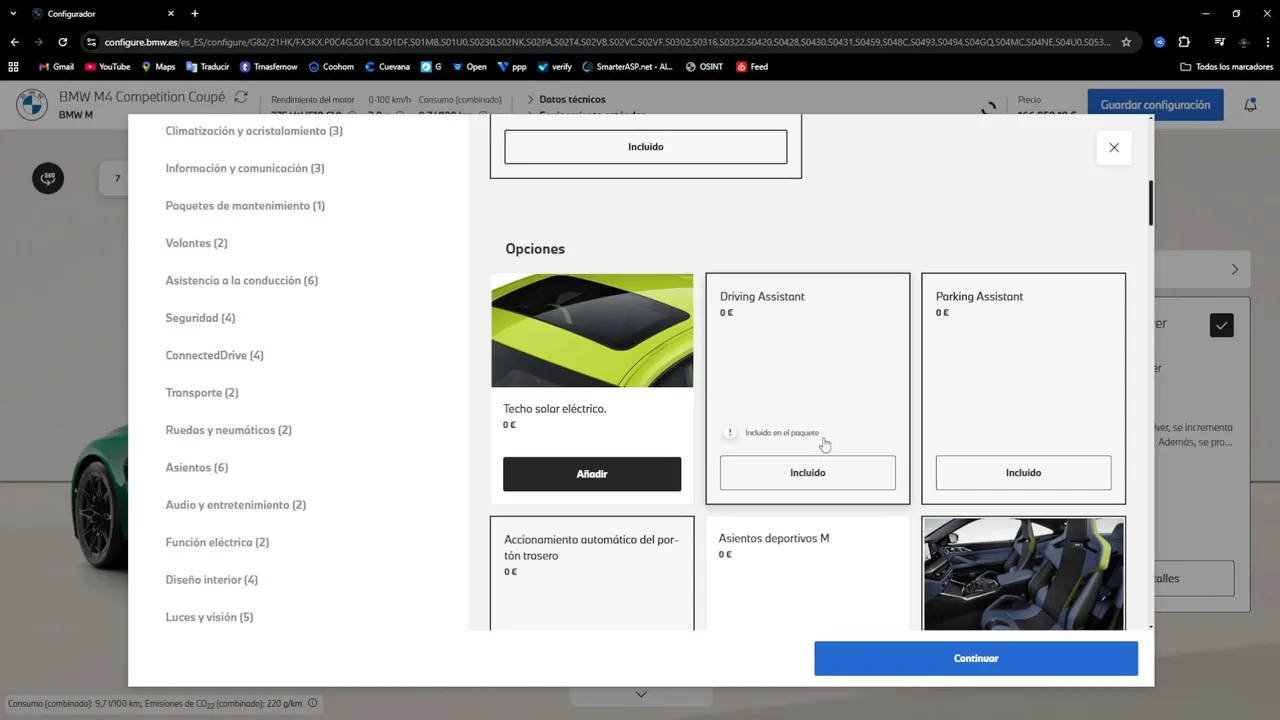
Task: Select Climatización y acristalamiento category
Action: click(x=254, y=131)
